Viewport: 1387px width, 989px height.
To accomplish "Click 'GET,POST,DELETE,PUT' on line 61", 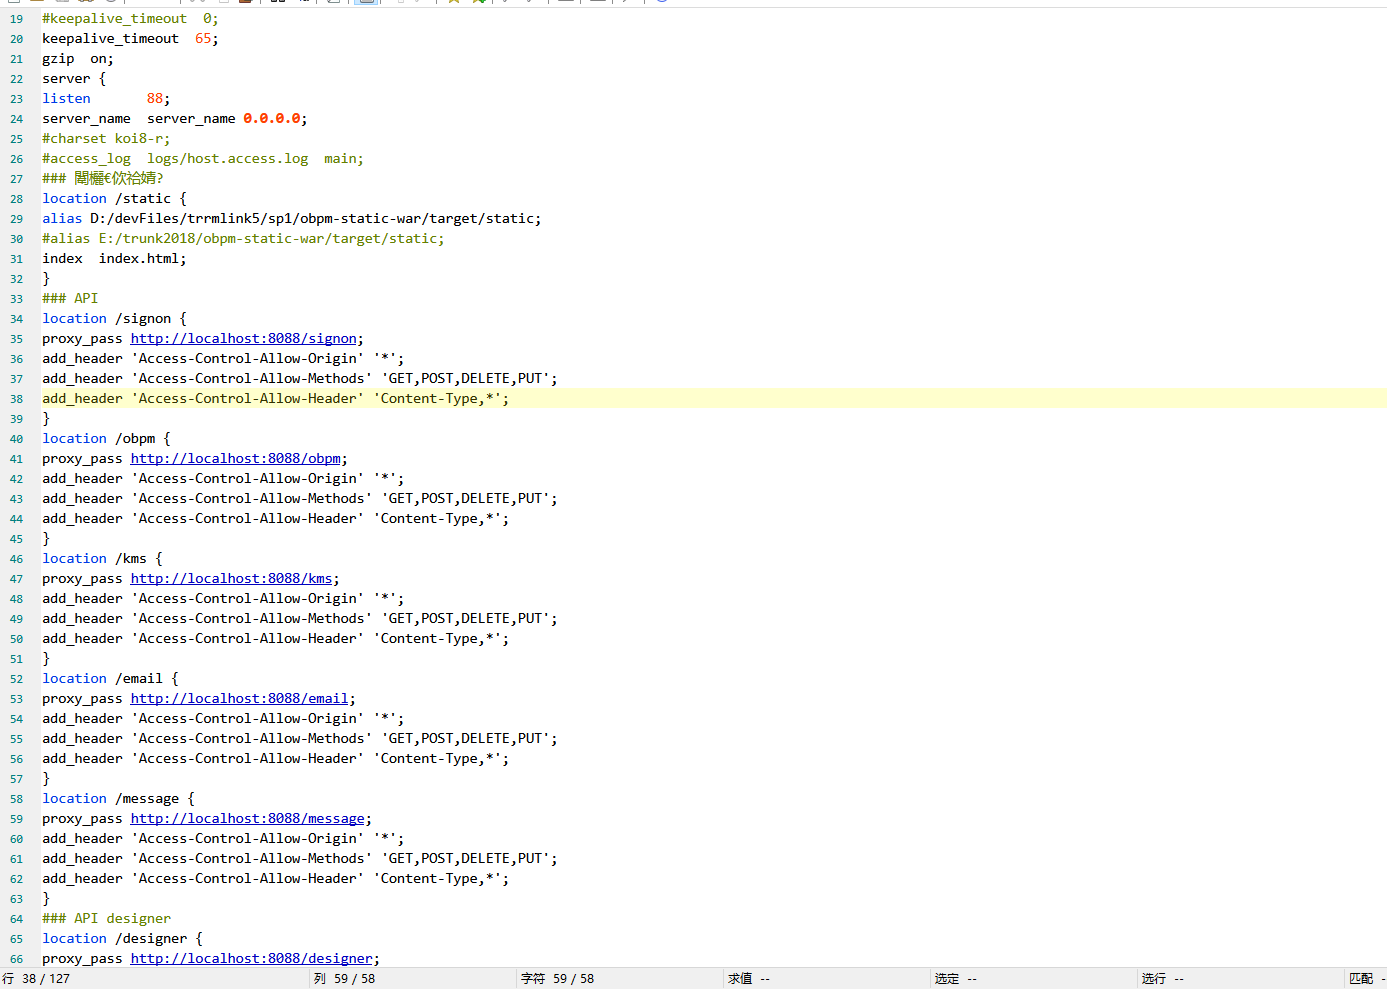I will tap(465, 859).
